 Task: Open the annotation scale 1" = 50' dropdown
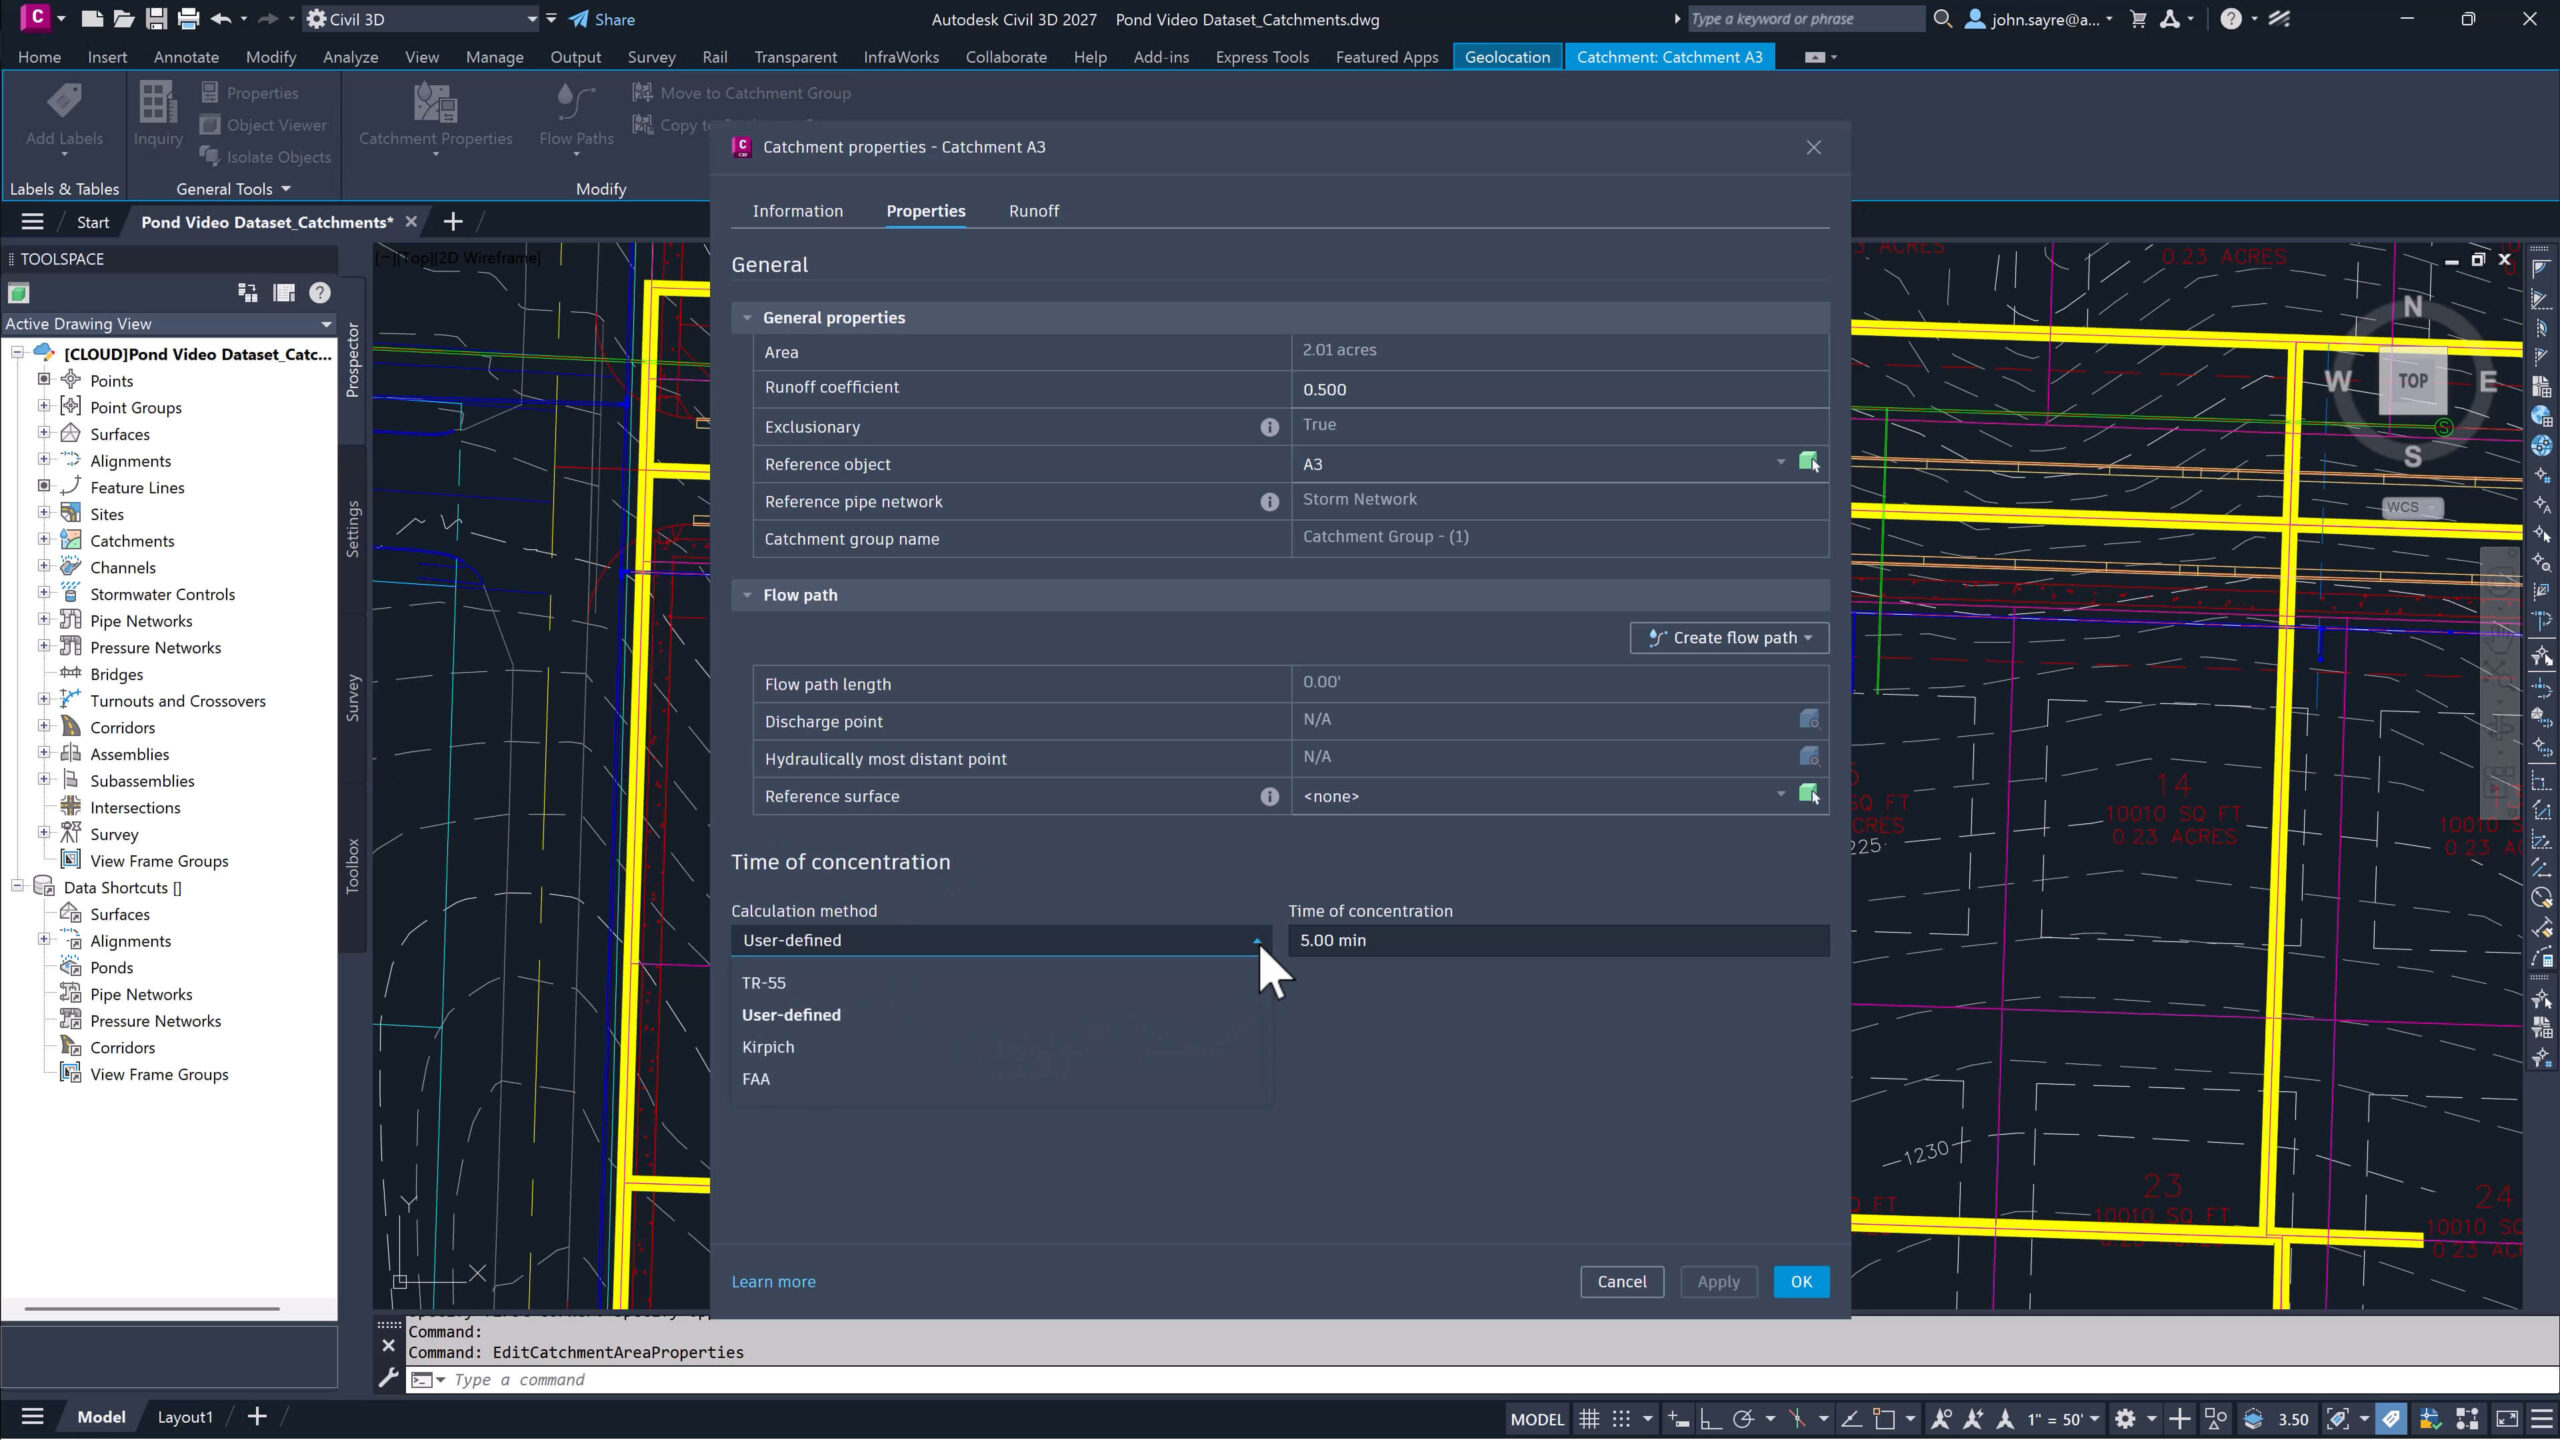click(2064, 1419)
